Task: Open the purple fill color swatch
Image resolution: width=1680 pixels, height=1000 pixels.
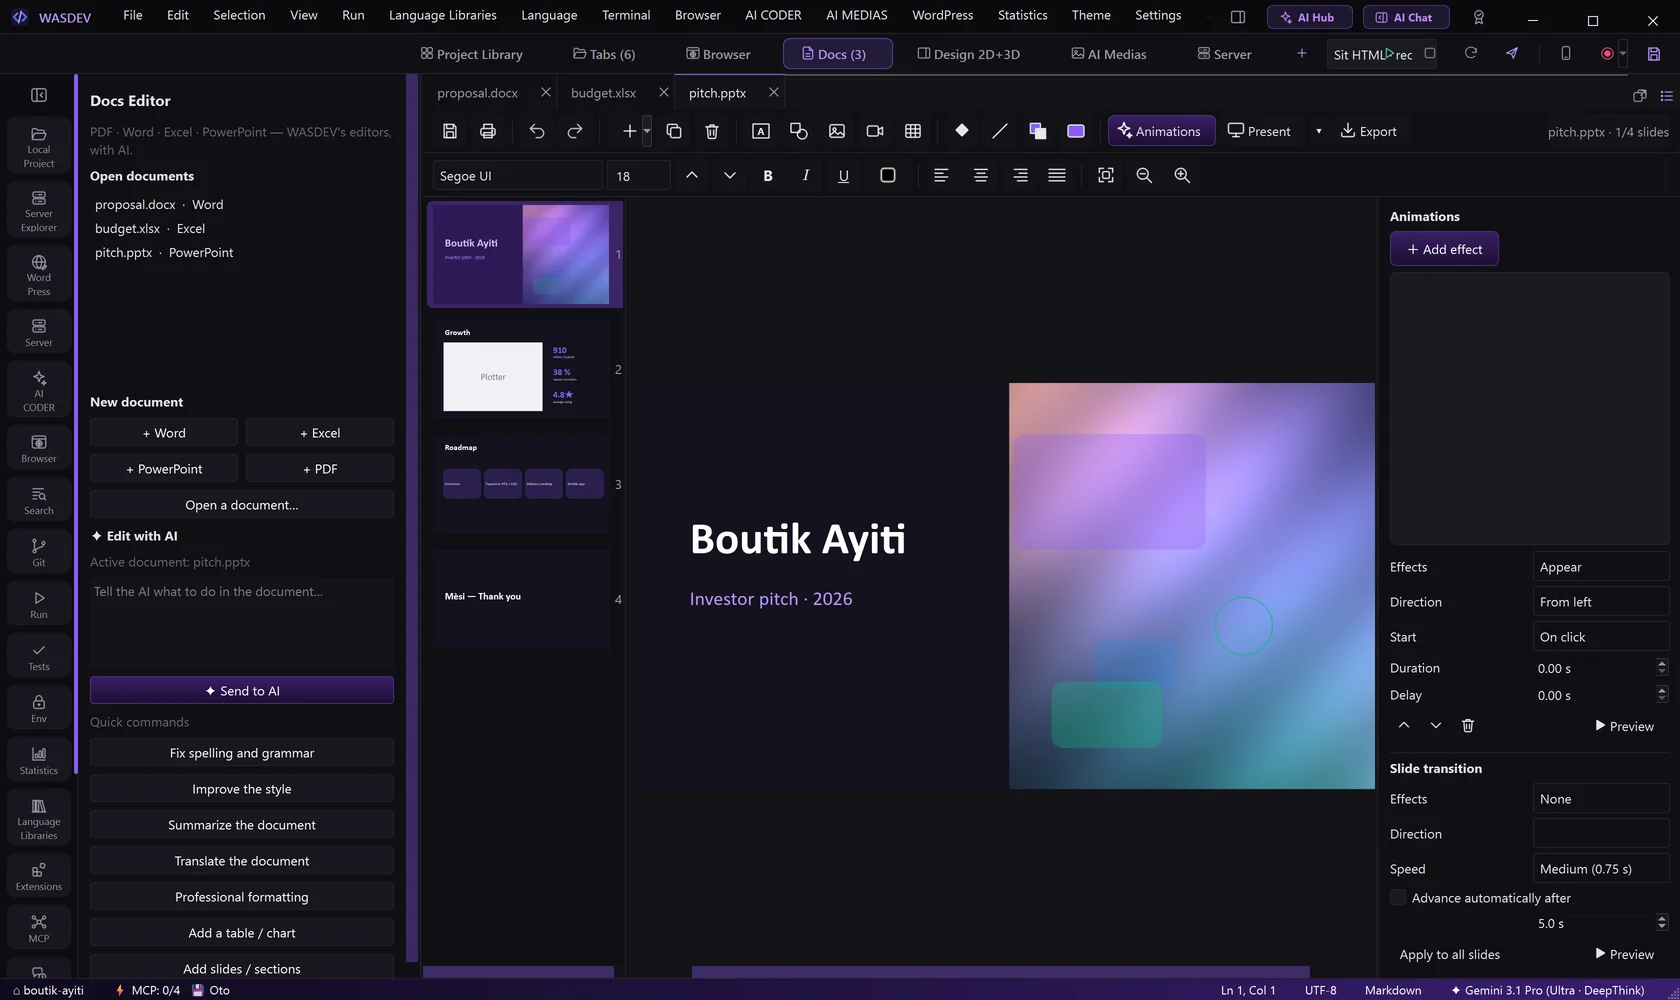Action: 1076,131
